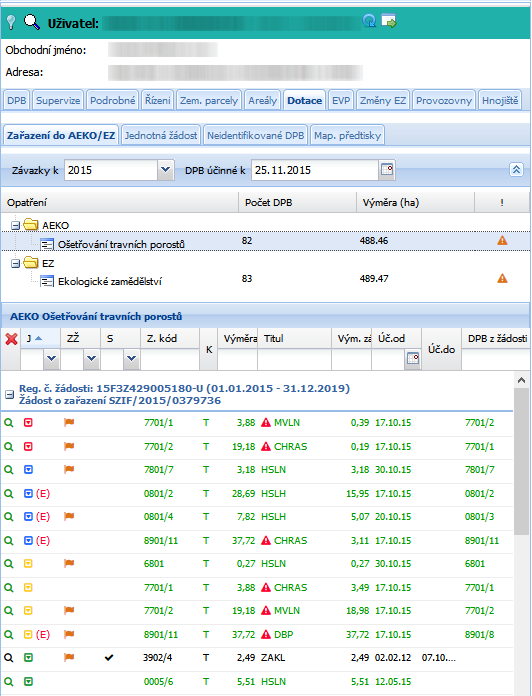
Task: Click the Reg. č. žádosti 15F3Z429005180-U link
Action: tap(184, 388)
